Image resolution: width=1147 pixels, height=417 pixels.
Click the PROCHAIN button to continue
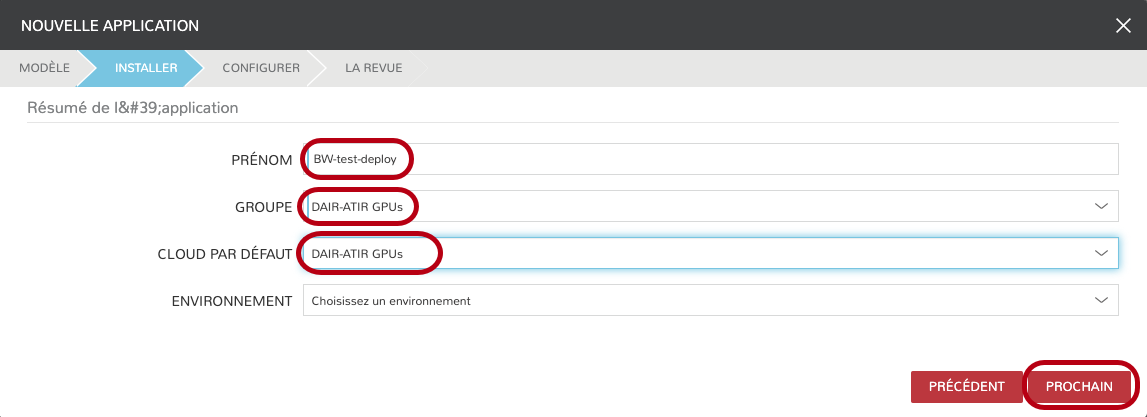coord(1079,386)
